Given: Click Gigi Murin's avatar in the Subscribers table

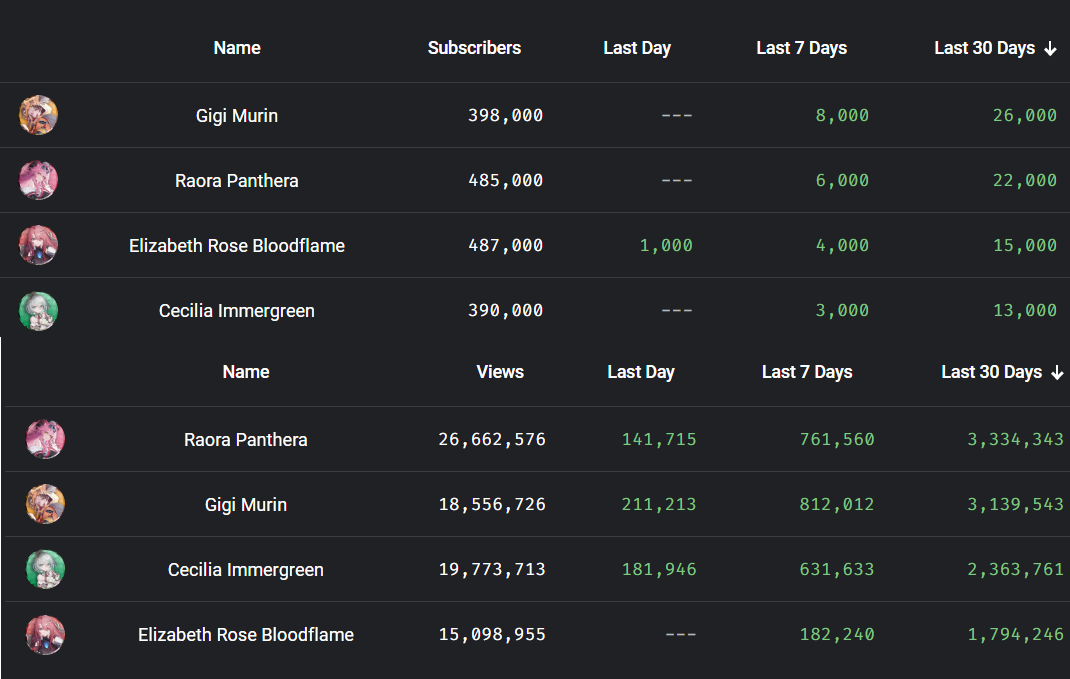Looking at the screenshot, I should point(38,116).
